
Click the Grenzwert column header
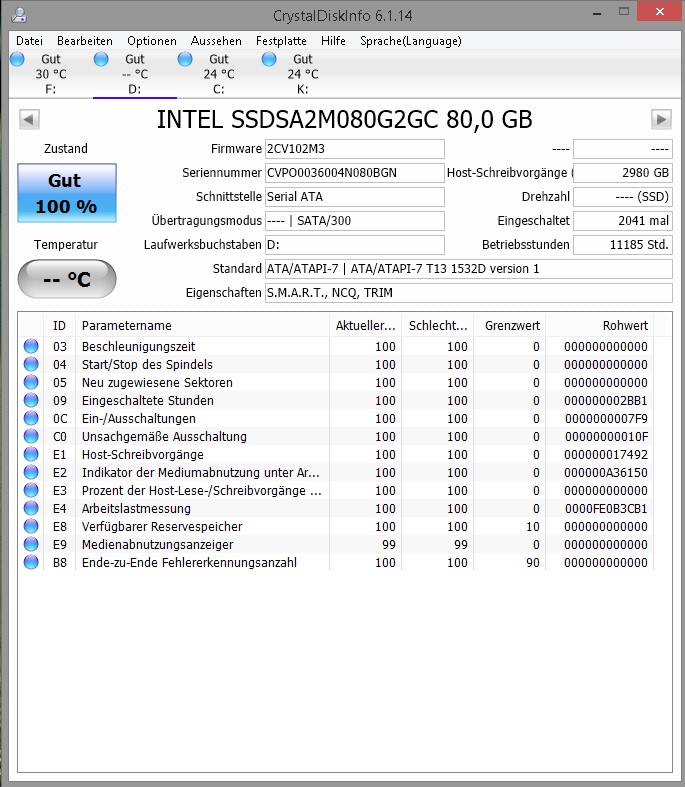pos(509,326)
